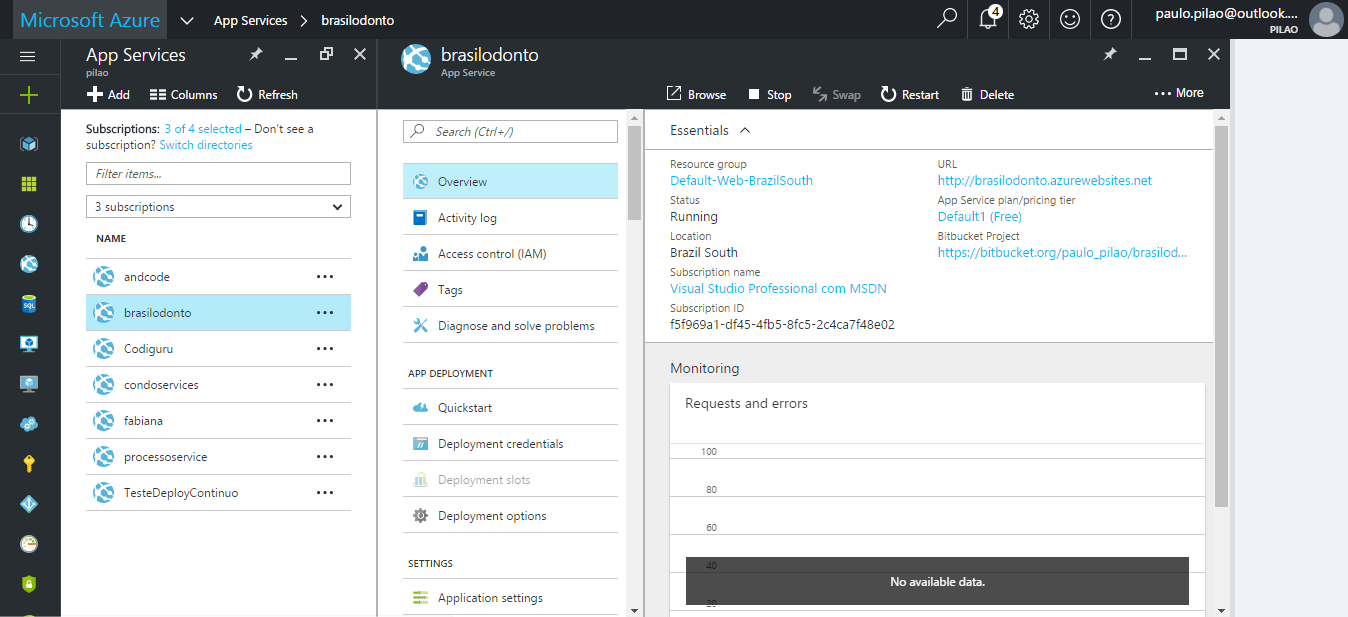Image resolution: width=1348 pixels, height=617 pixels.
Task: Click the NAME column header
Action: pos(111,239)
